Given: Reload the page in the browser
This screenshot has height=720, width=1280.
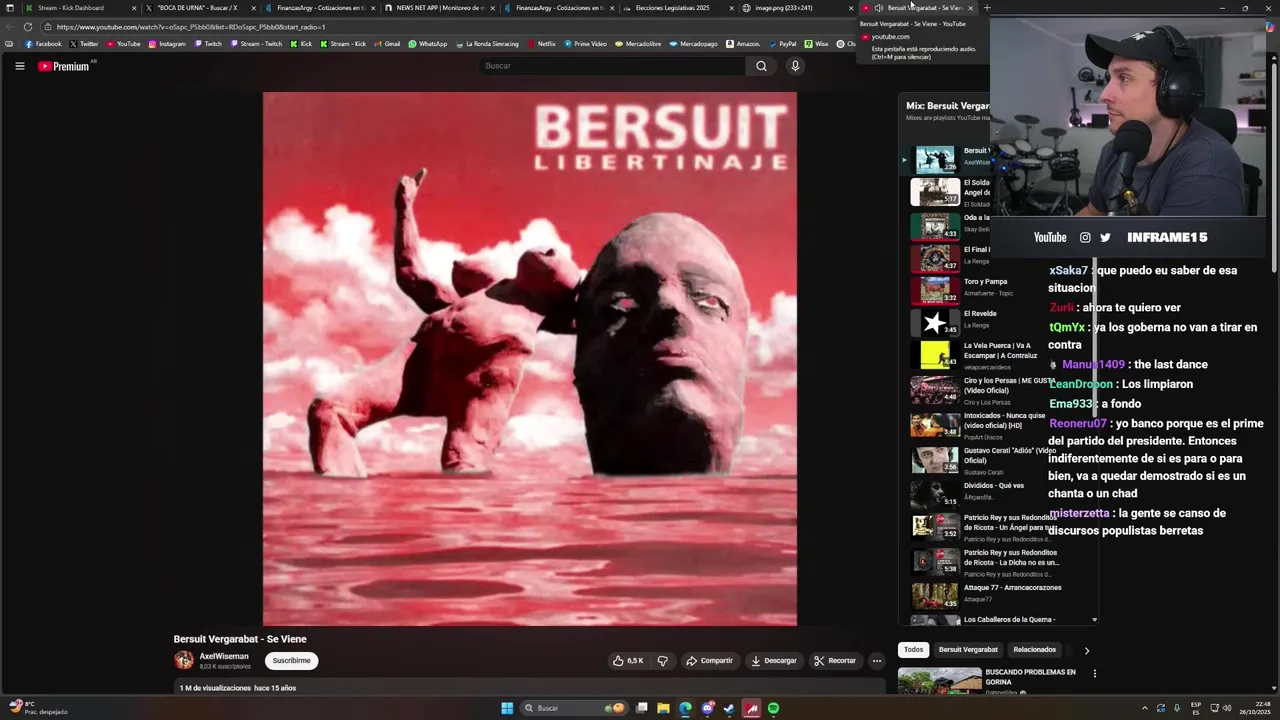Looking at the screenshot, I should tap(28, 27).
